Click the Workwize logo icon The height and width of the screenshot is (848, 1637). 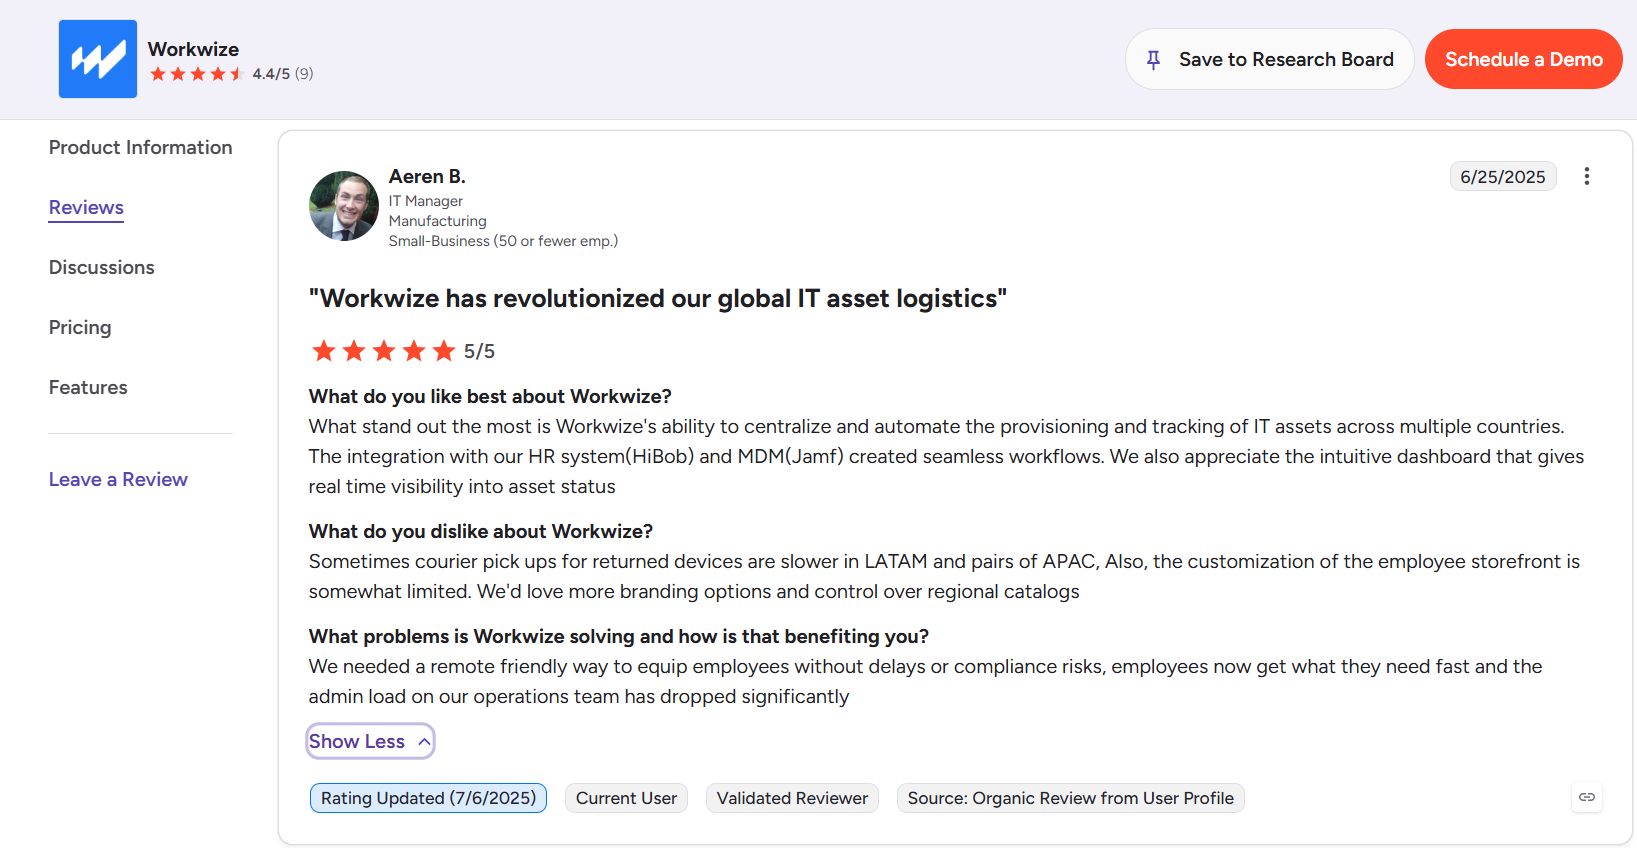coord(98,59)
